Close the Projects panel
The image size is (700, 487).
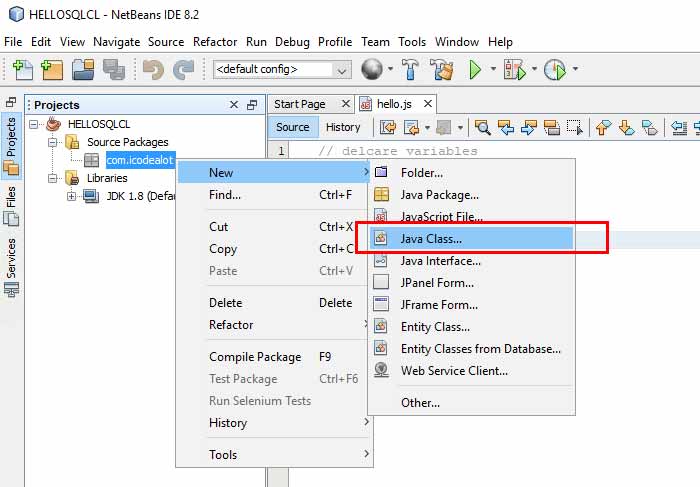pos(234,105)
